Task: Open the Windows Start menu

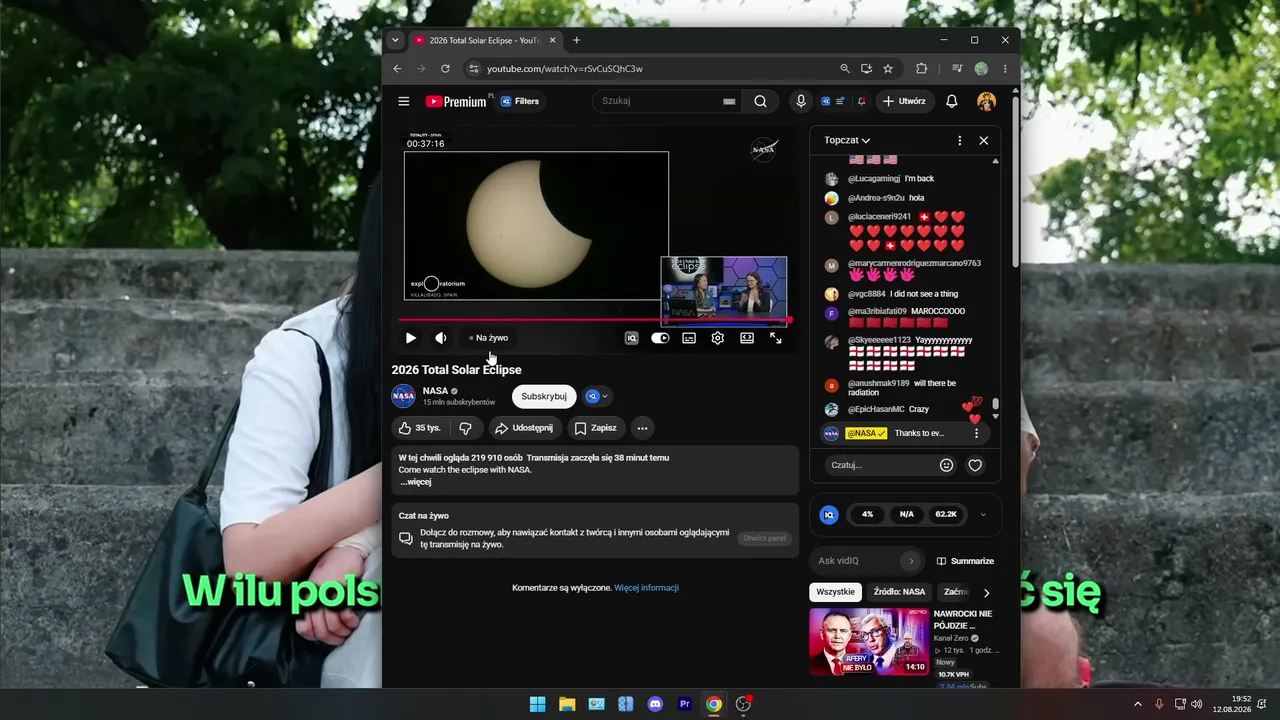Action: 537,704
